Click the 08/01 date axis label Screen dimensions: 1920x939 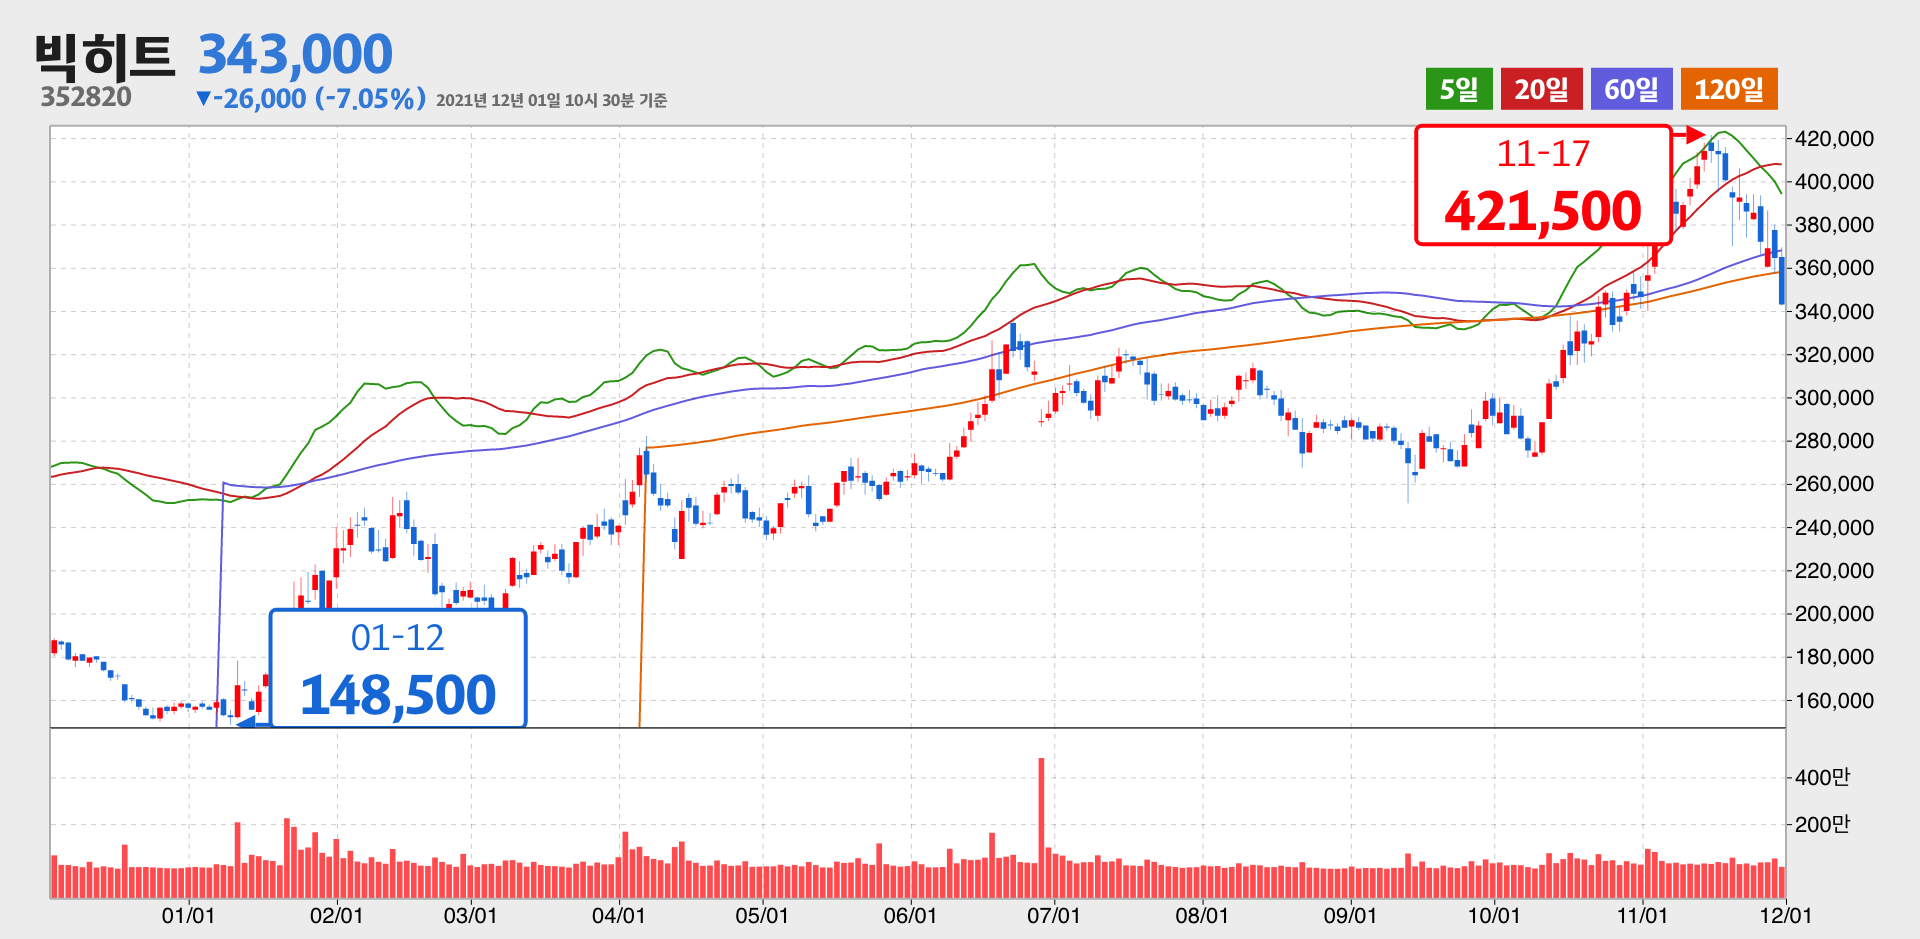pyautogui.click(x=1202, y=915)
